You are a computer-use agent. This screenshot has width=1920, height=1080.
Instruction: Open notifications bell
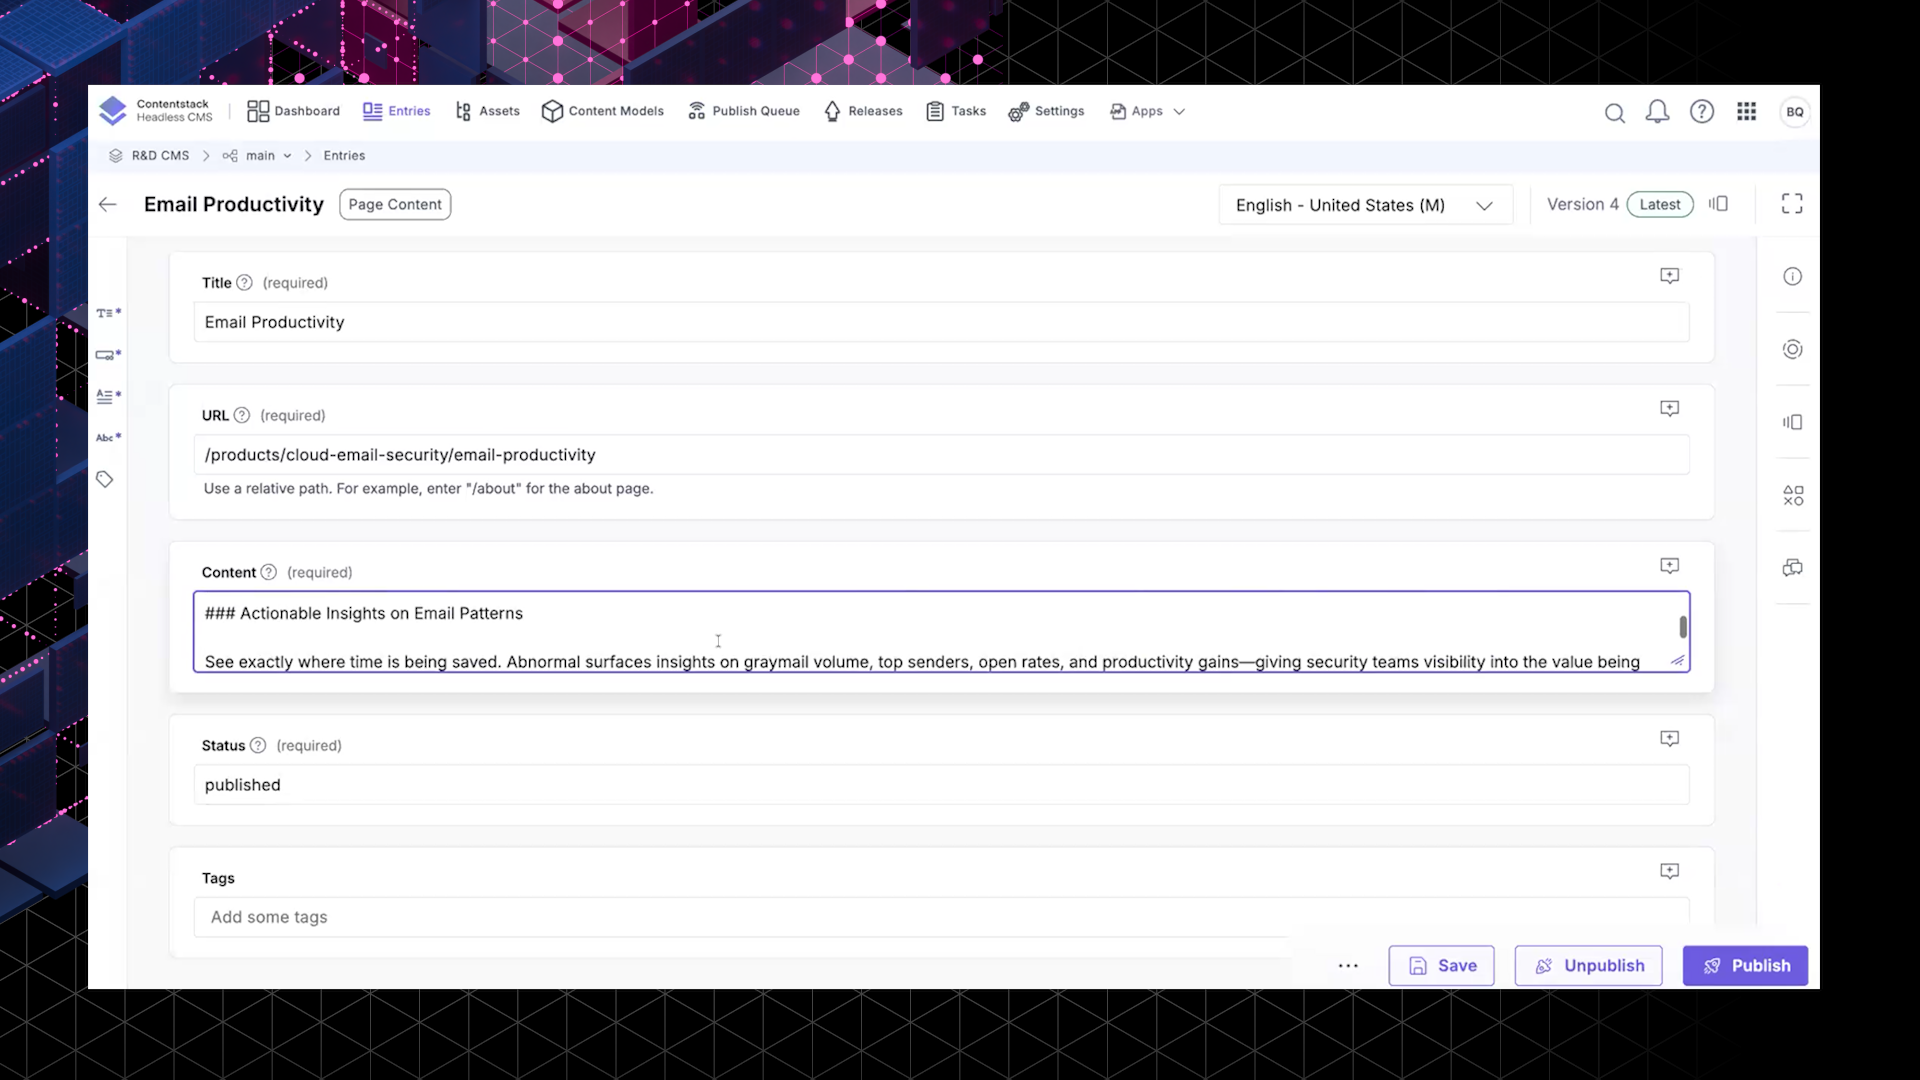coord(1657,112)
